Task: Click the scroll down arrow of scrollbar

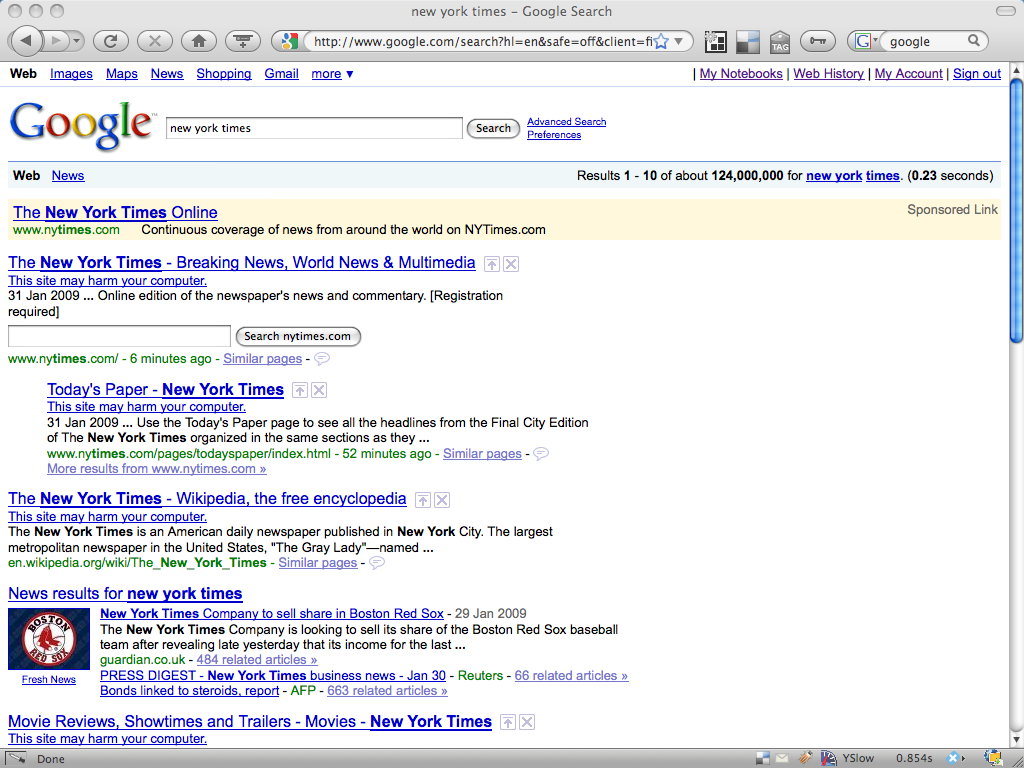Action: pos(1016,740)
